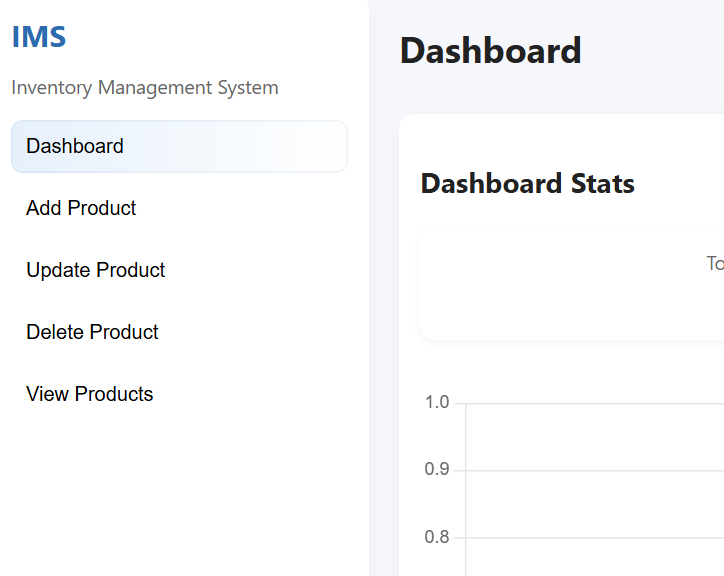Click the 0.9 y-axis label
Screen dimensions: 724x576
click(437, 469)
